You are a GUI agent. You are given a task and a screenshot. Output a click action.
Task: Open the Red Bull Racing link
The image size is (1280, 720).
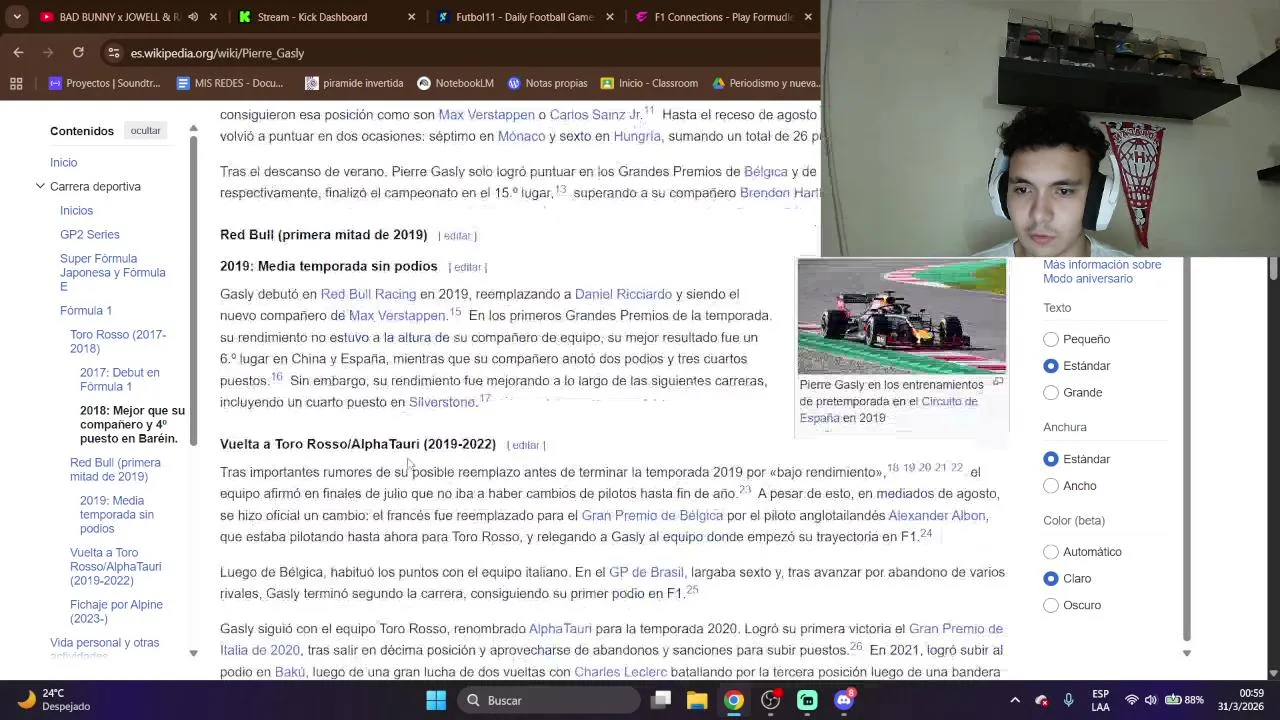(368, 294)
